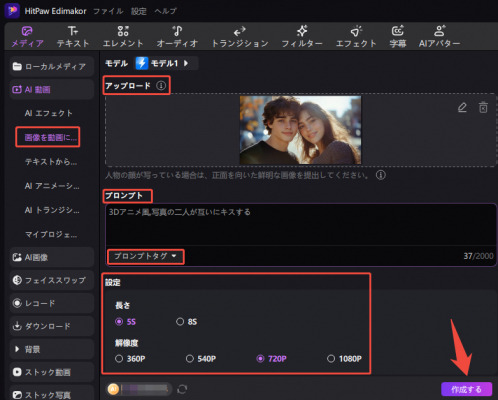Open the ファイル menu
This screenshot has width=498, height=400.
tap(108, 11)
